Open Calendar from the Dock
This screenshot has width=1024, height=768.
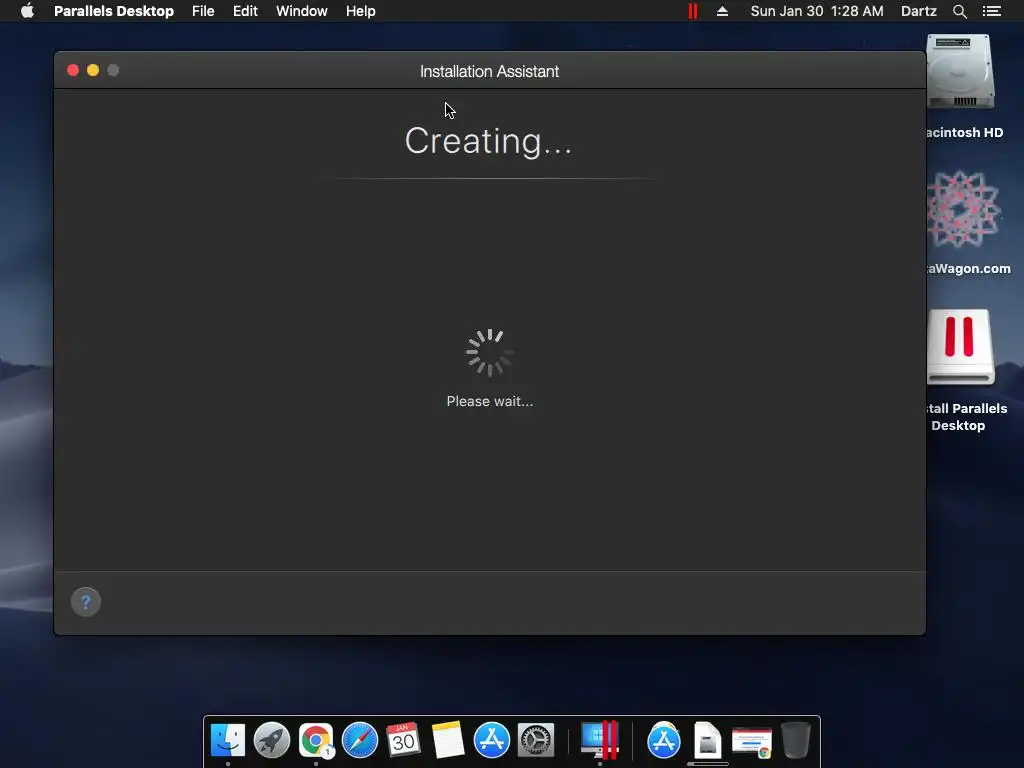pyautogui.click(x=403, y=740)
